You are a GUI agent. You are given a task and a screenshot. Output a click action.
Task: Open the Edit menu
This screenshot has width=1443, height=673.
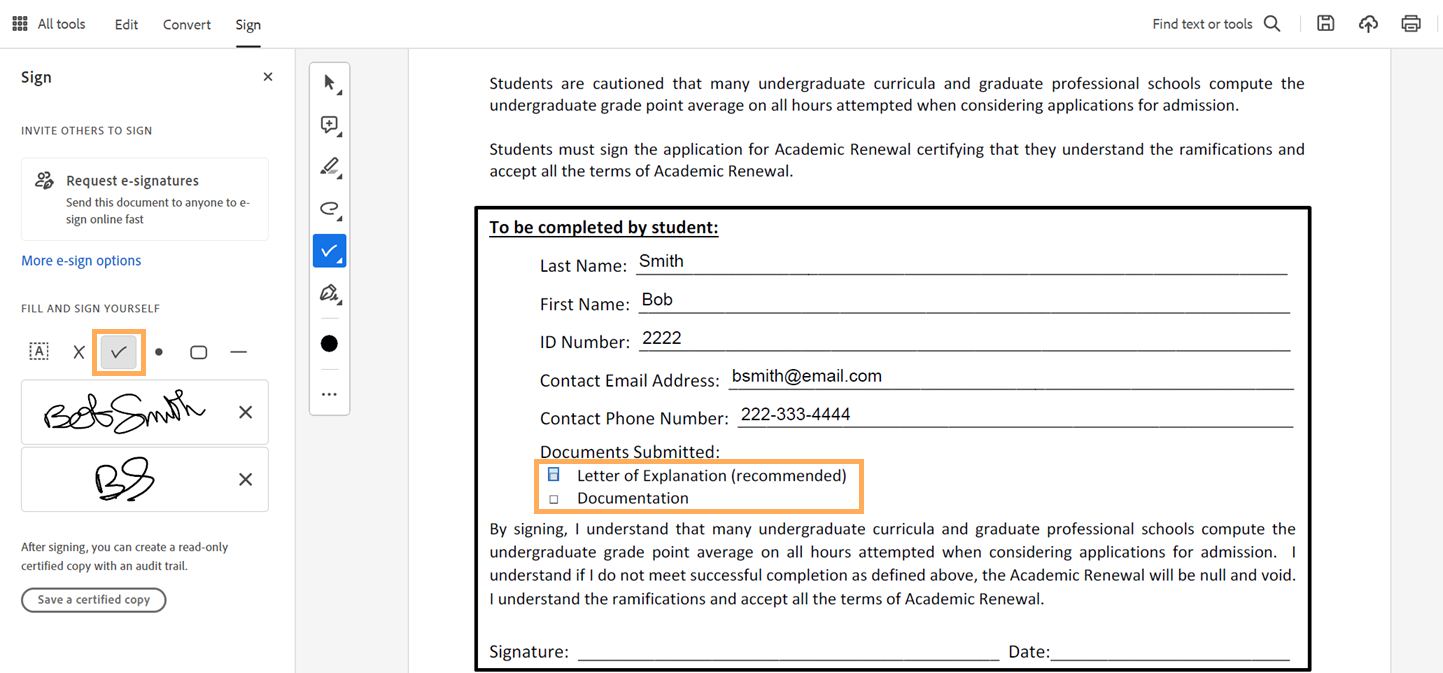[x=126, y=24]
